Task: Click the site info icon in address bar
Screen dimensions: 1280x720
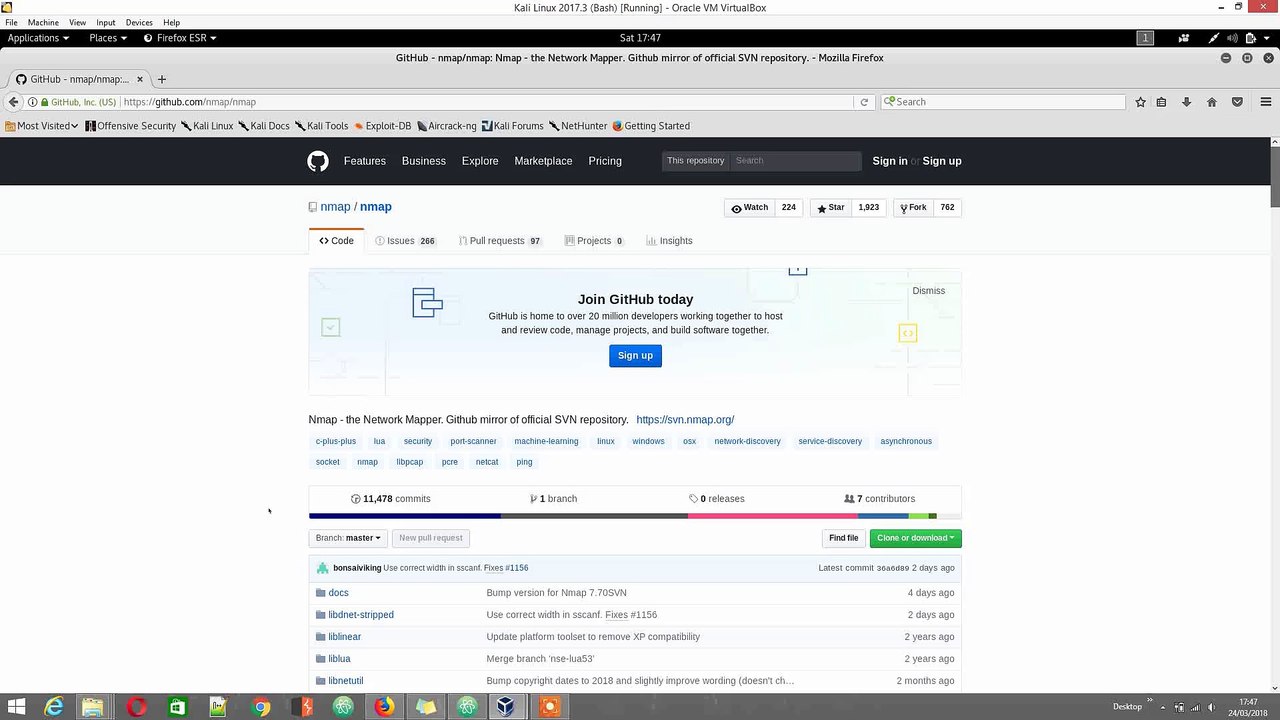Action: tap(33, 102)
